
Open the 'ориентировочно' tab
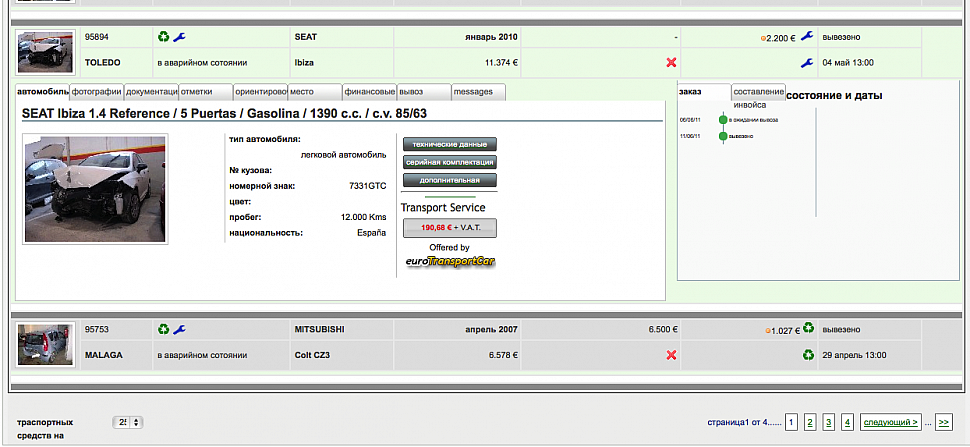[260, 92]
